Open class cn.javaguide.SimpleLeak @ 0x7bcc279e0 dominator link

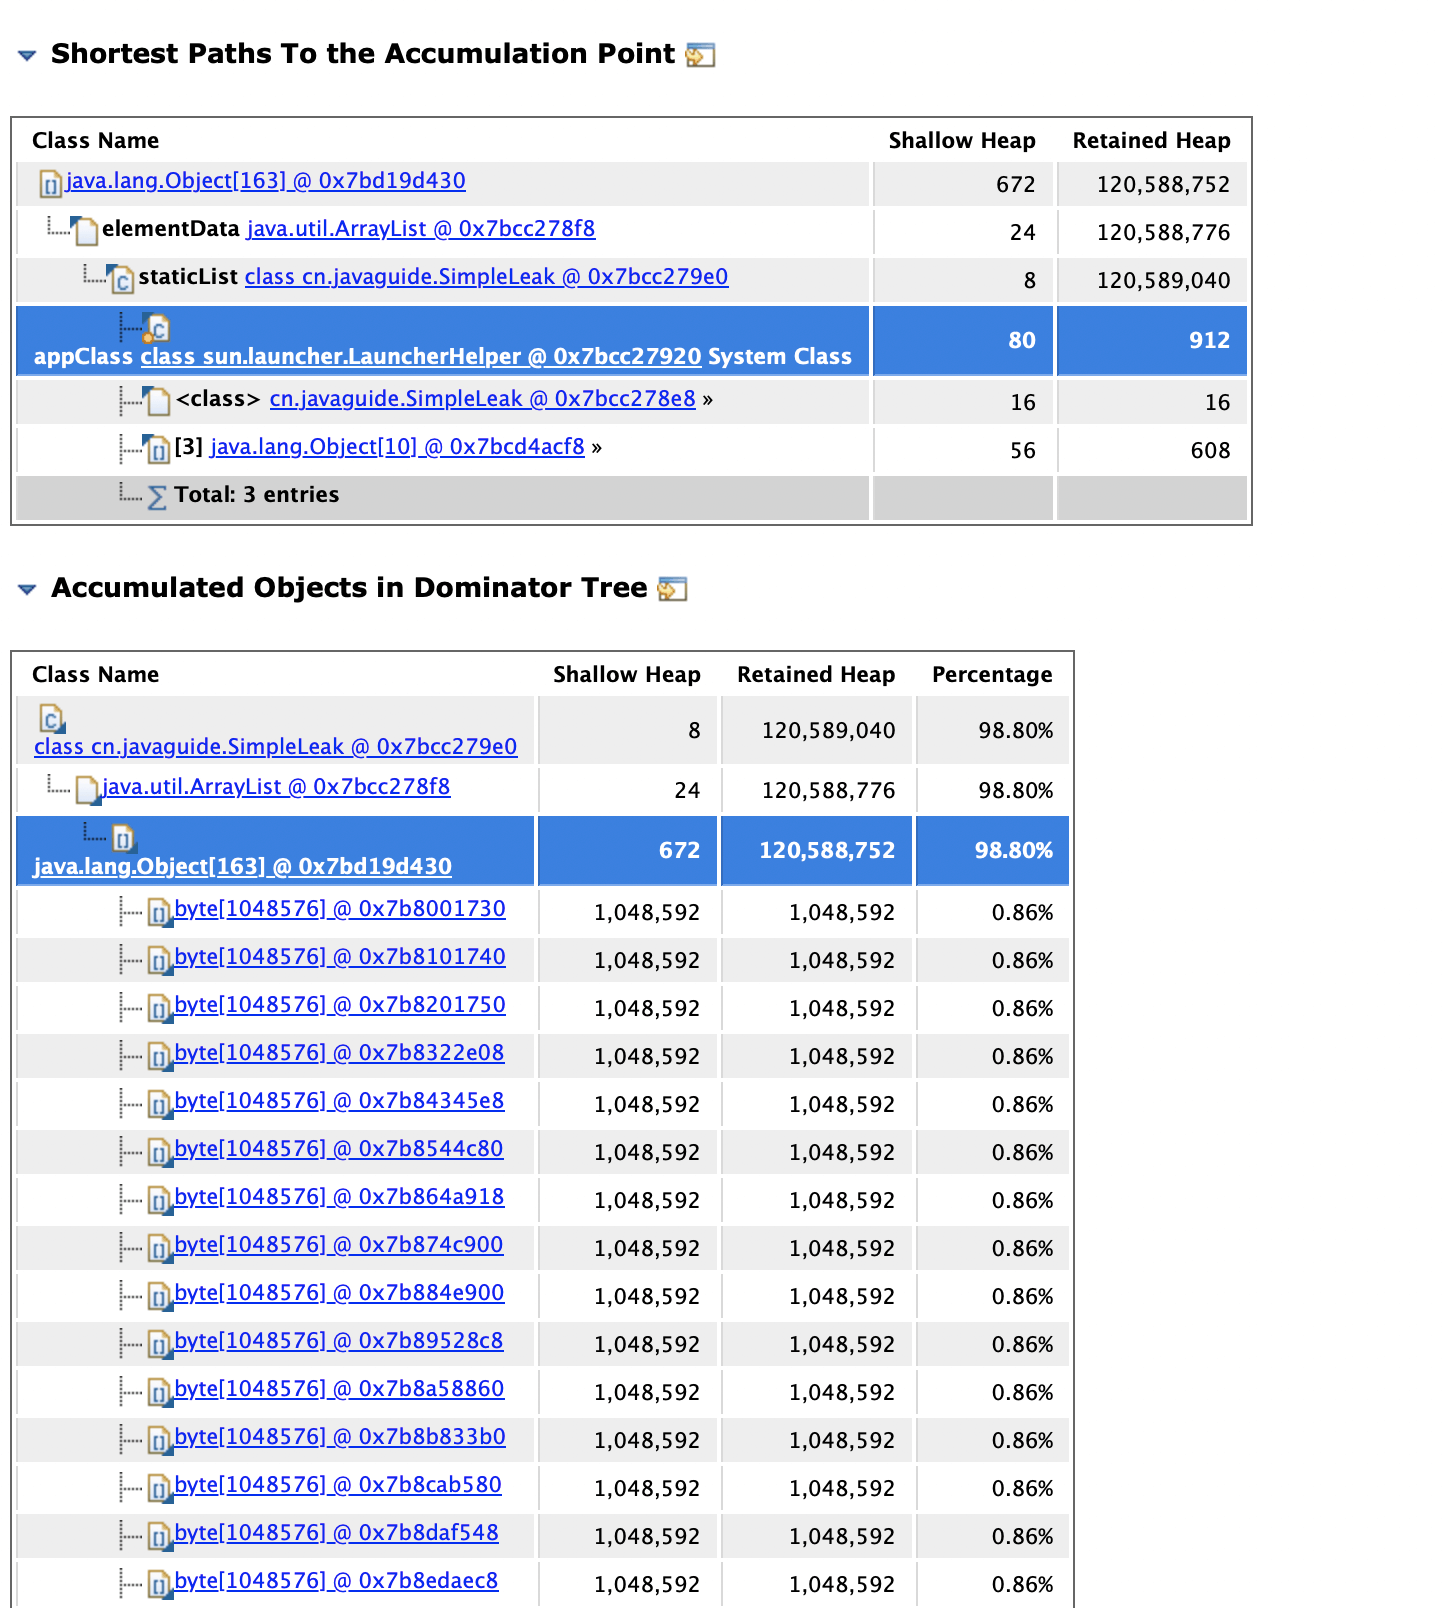click(x=276, y=747)
